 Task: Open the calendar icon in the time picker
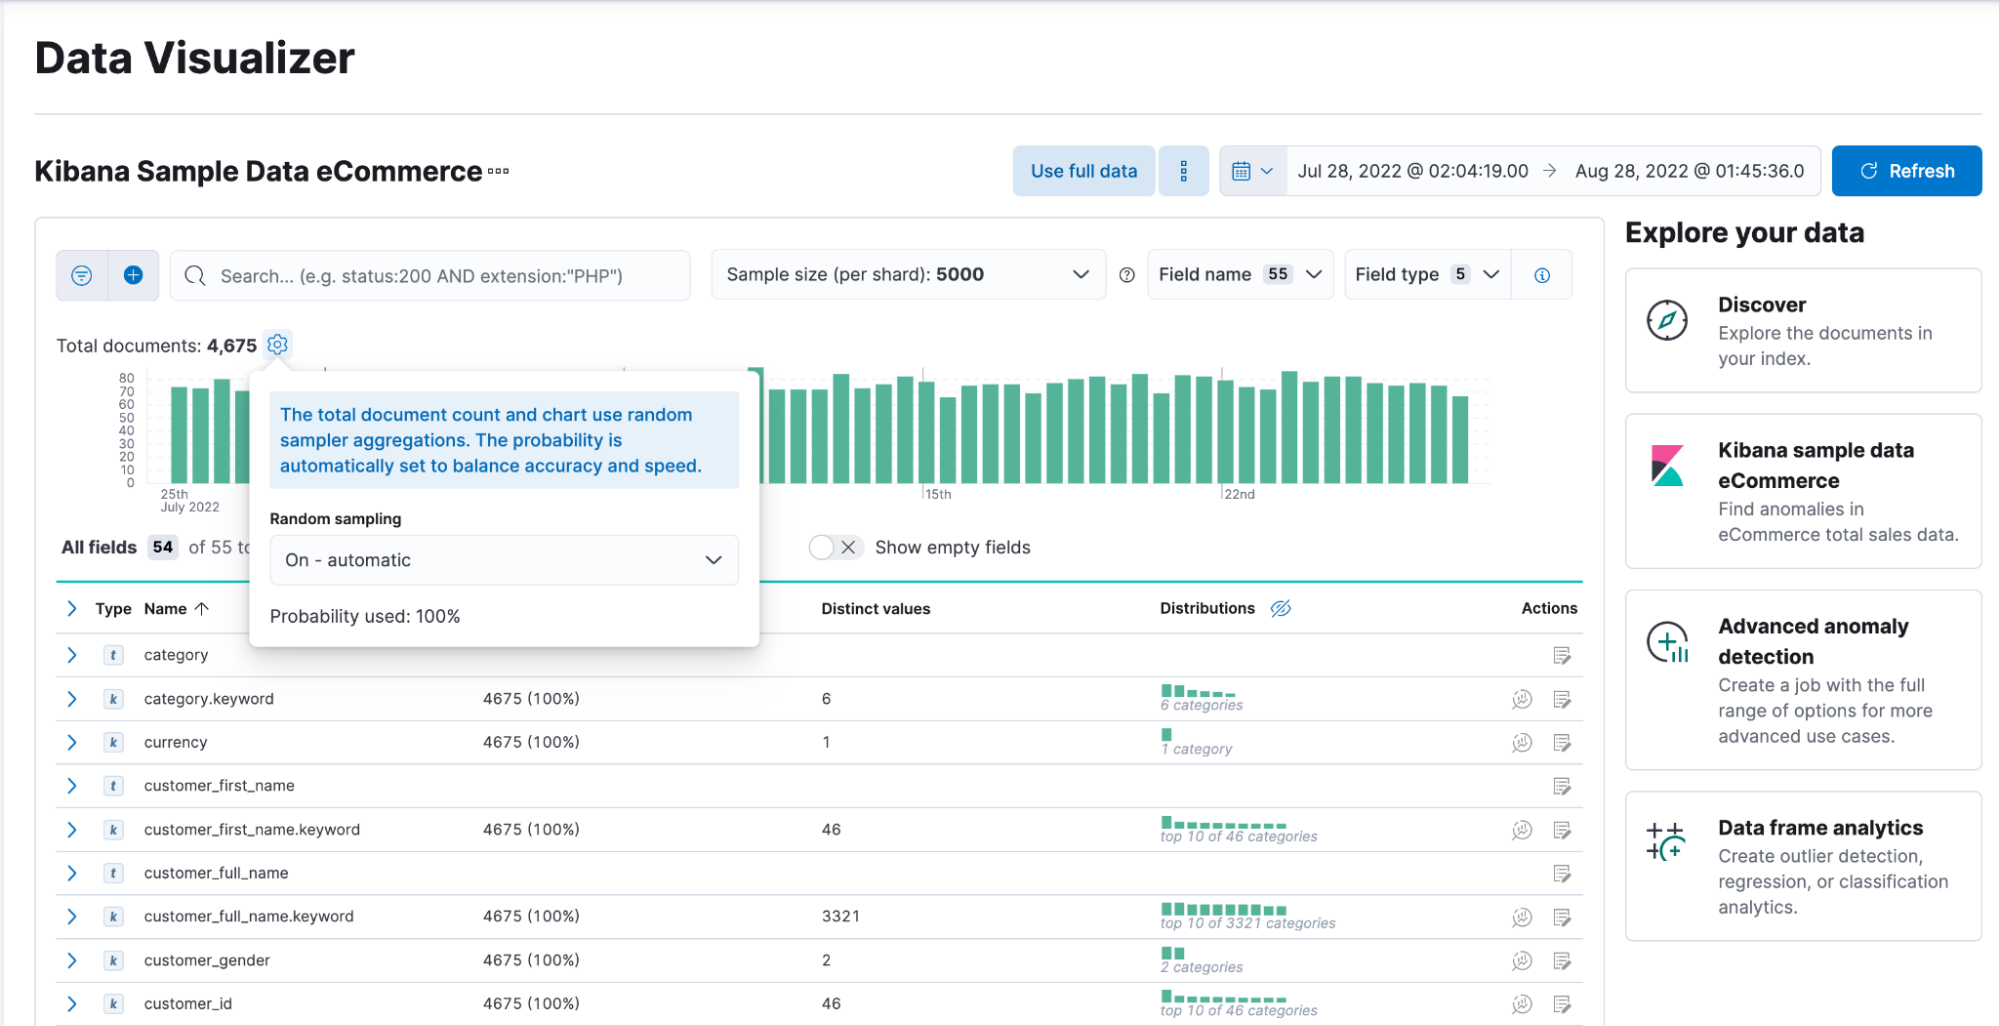[x=1244, y=170]
